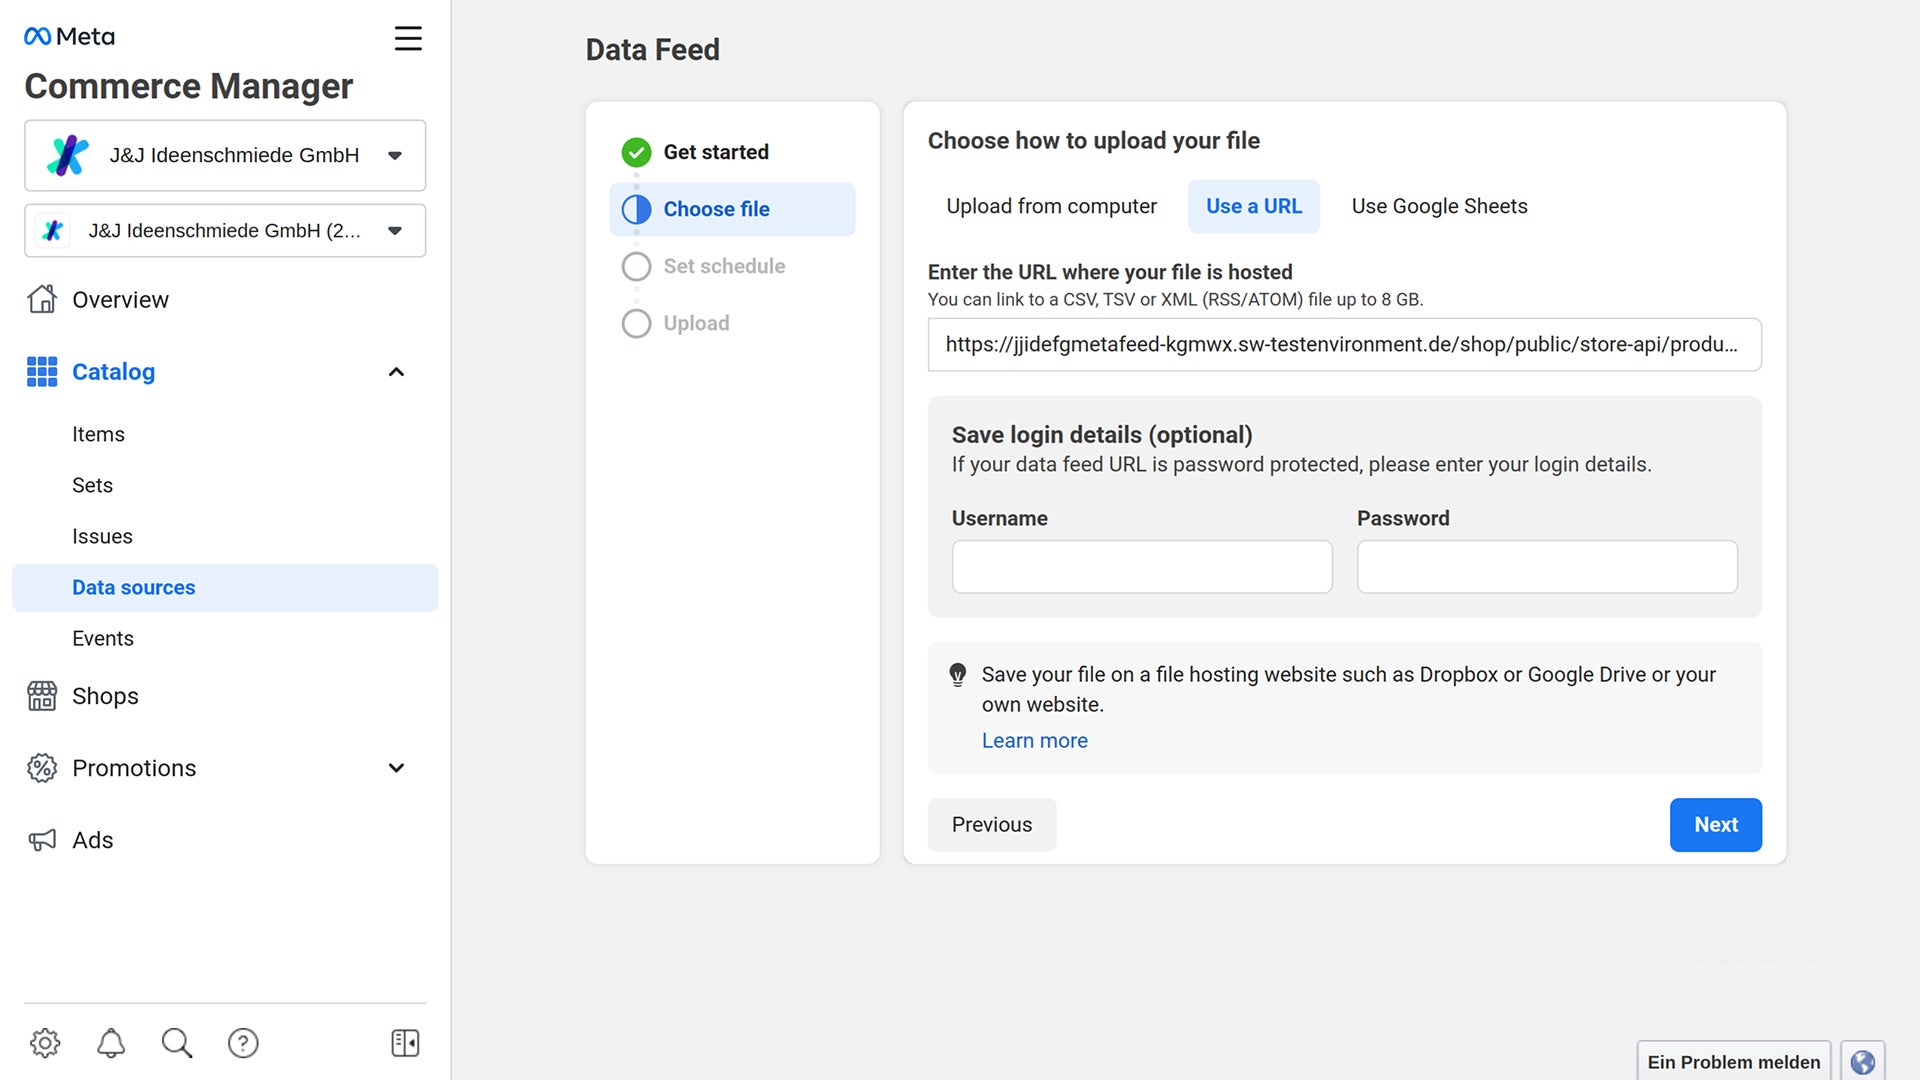Click the Upload step circle

636,323
